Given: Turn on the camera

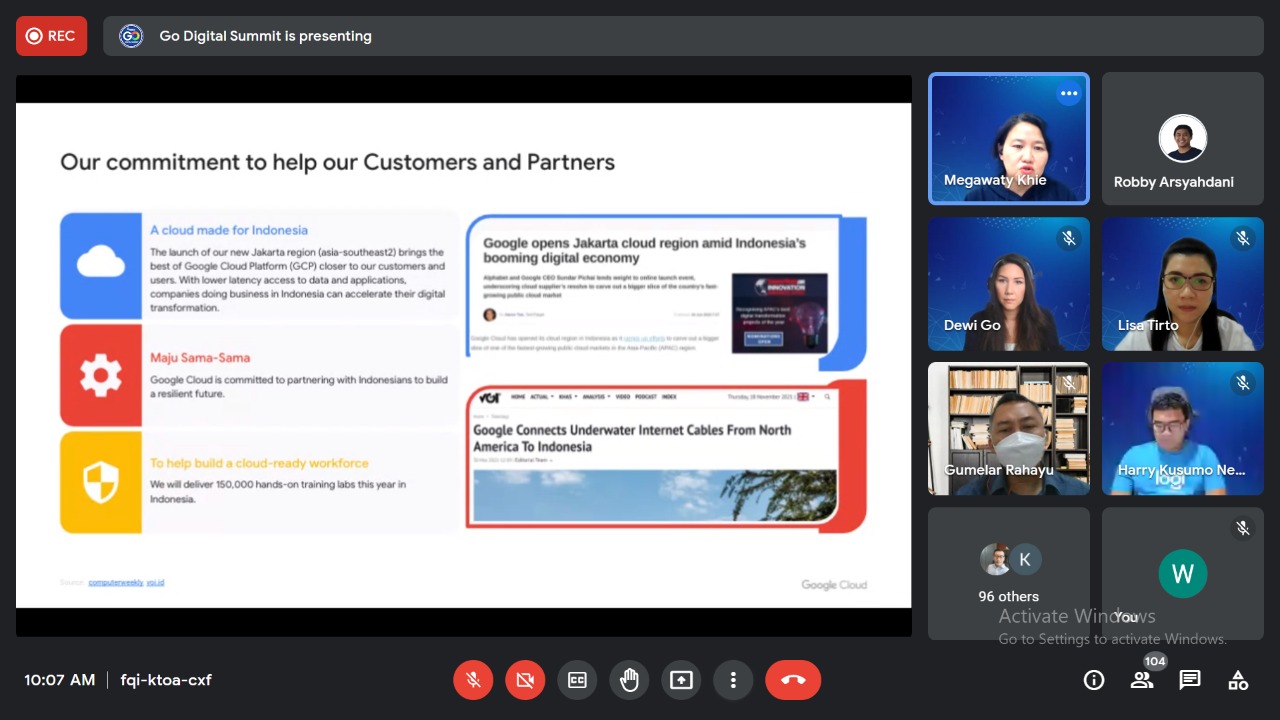Looking at the screenshot, I should 525,680.
